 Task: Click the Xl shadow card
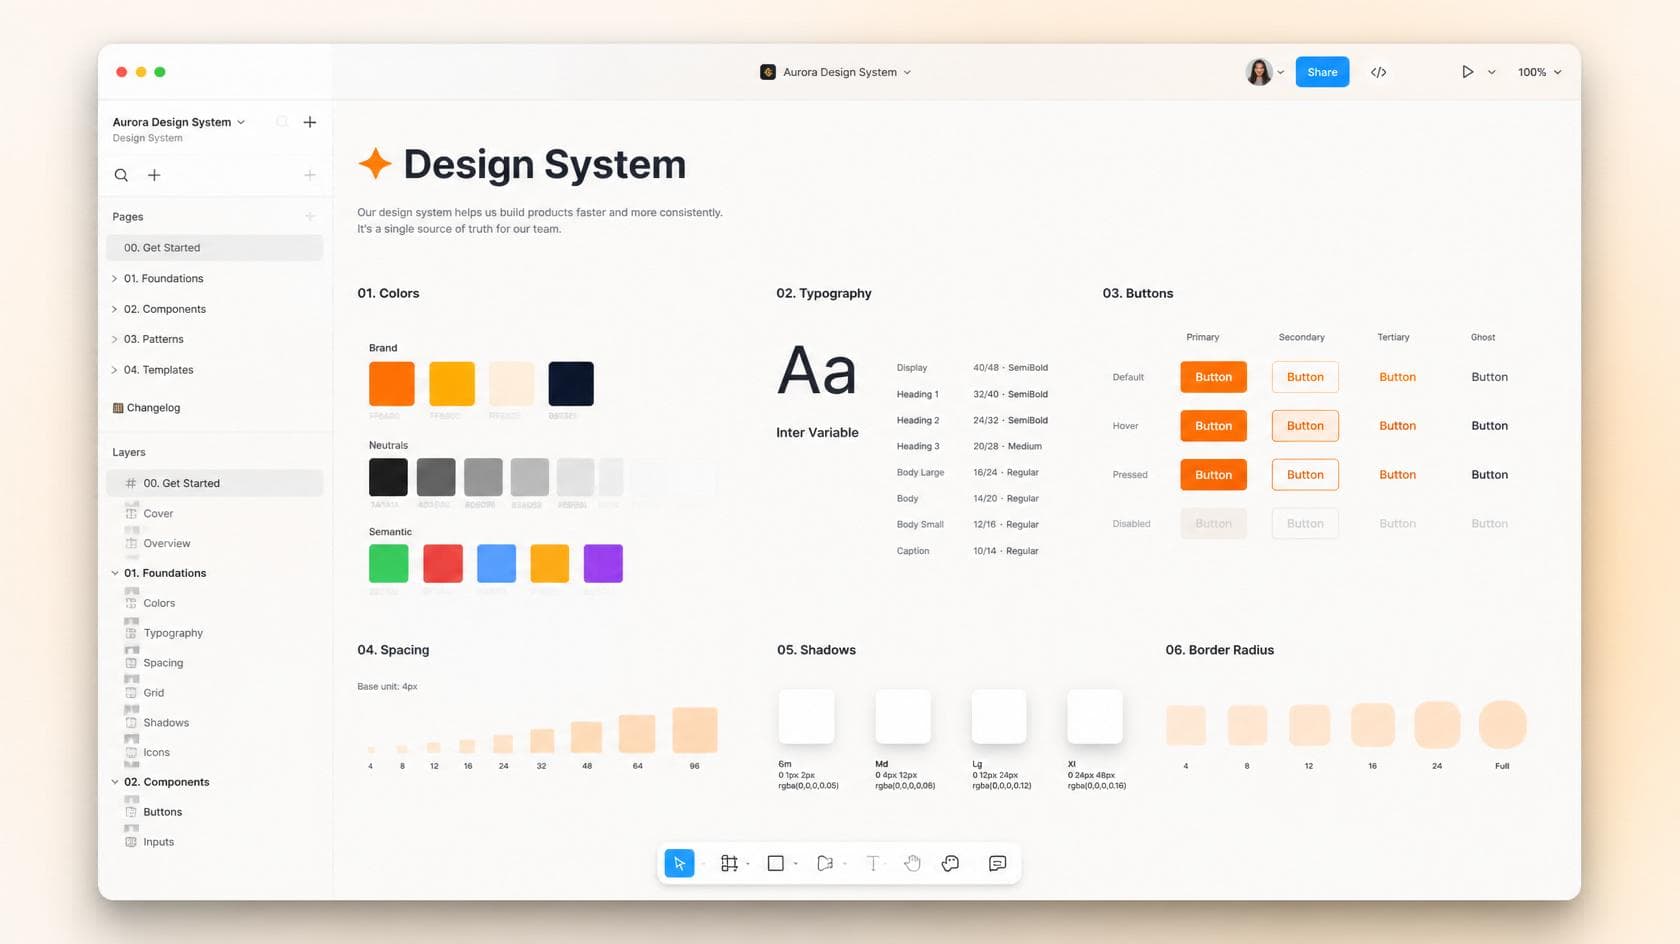click(1095, 716)
